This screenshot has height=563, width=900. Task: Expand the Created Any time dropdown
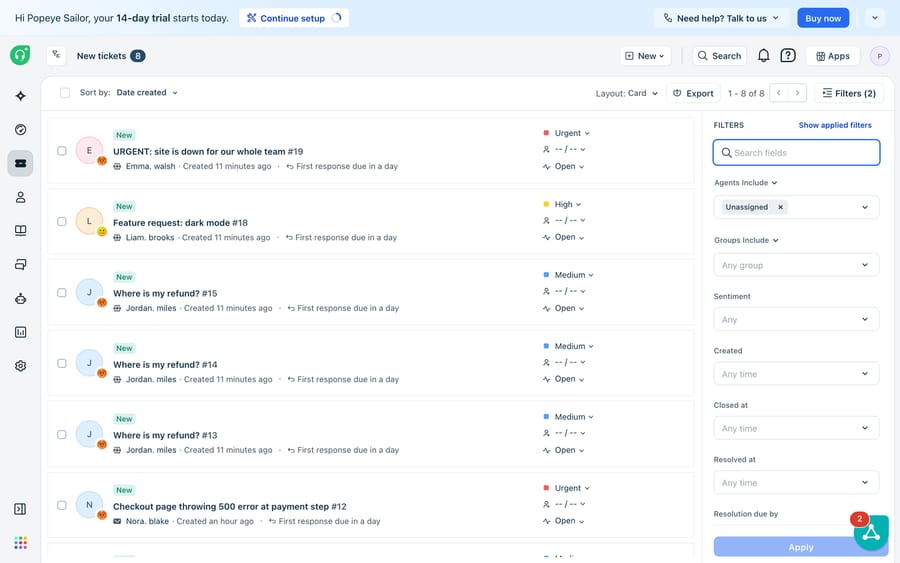tap(796, 374)
